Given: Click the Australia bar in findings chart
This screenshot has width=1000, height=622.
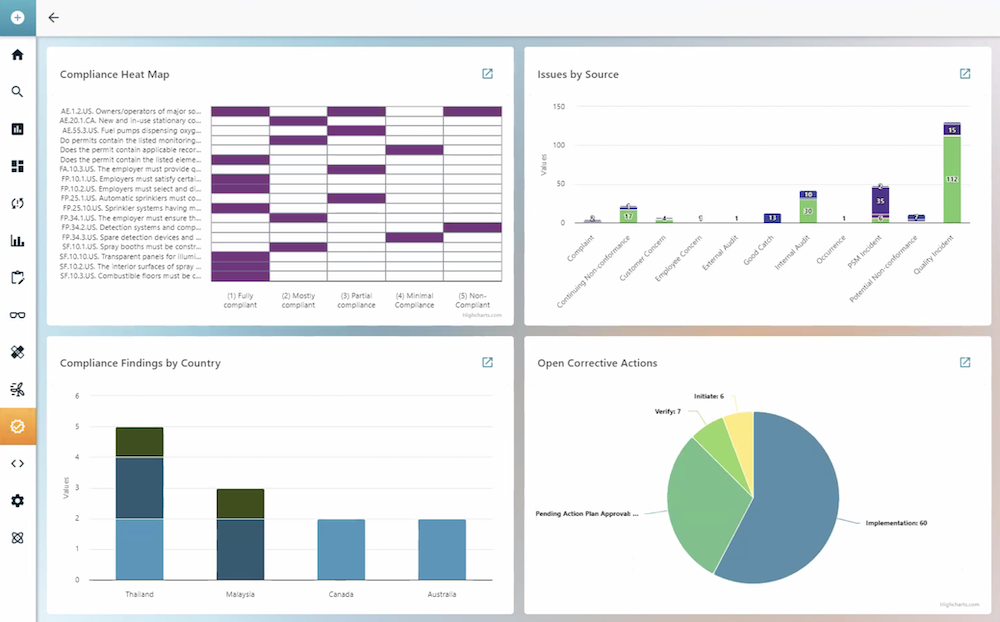Looking at the screenshot, I should (x=442, y=549).
